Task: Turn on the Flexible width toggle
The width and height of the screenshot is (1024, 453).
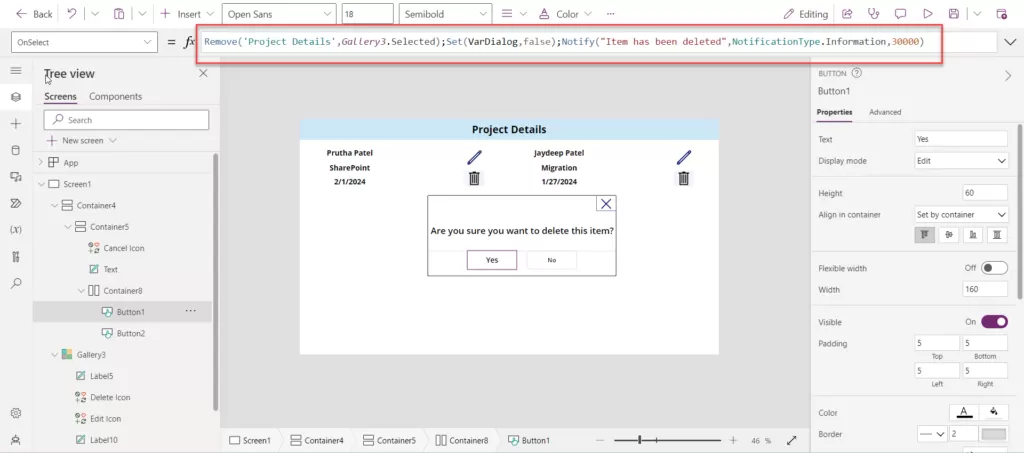Action: (x=994, y=268)
